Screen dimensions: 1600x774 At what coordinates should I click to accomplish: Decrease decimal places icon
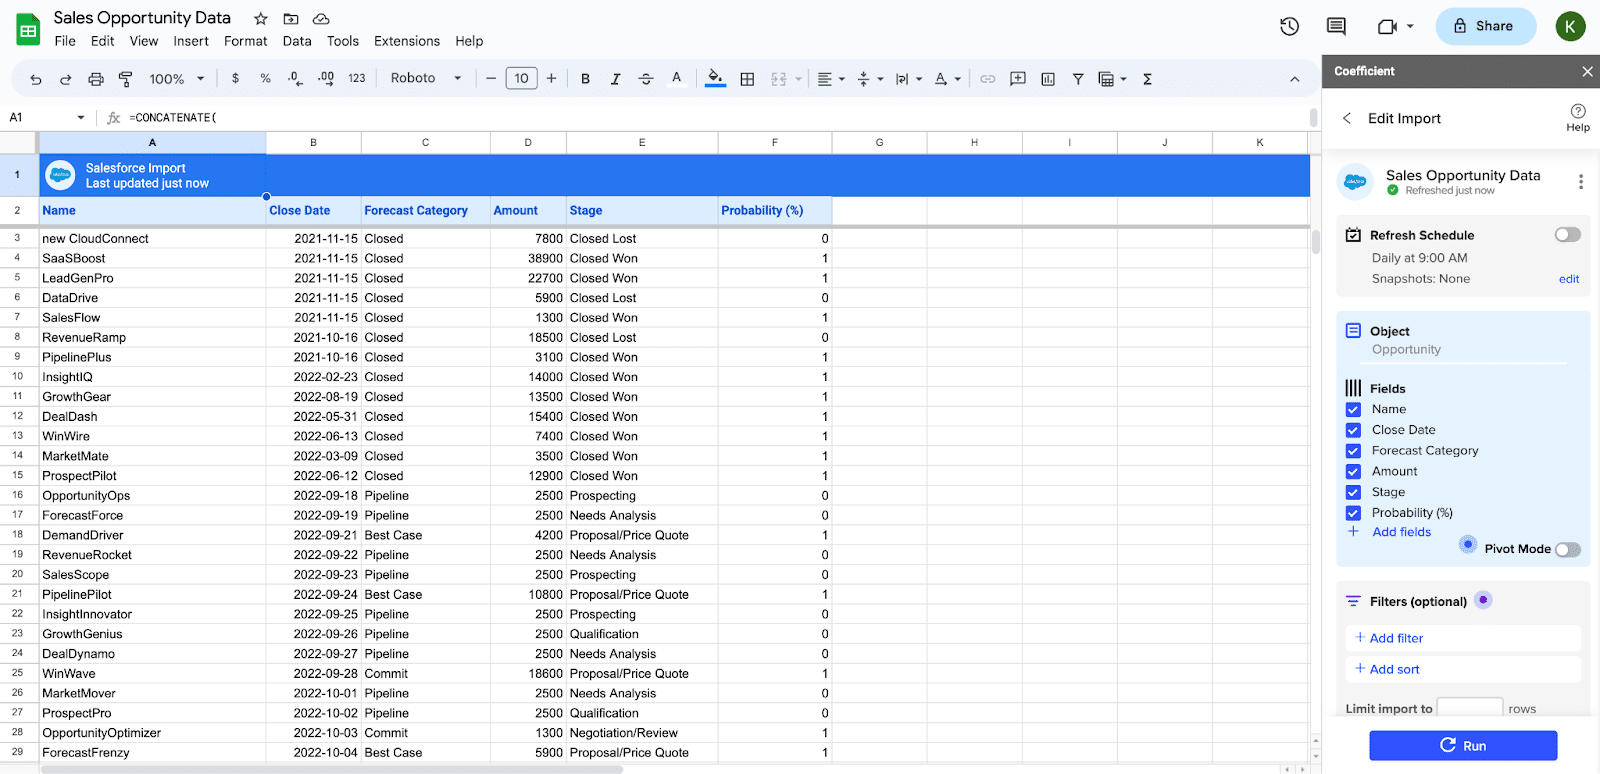(x=295, y=78)
